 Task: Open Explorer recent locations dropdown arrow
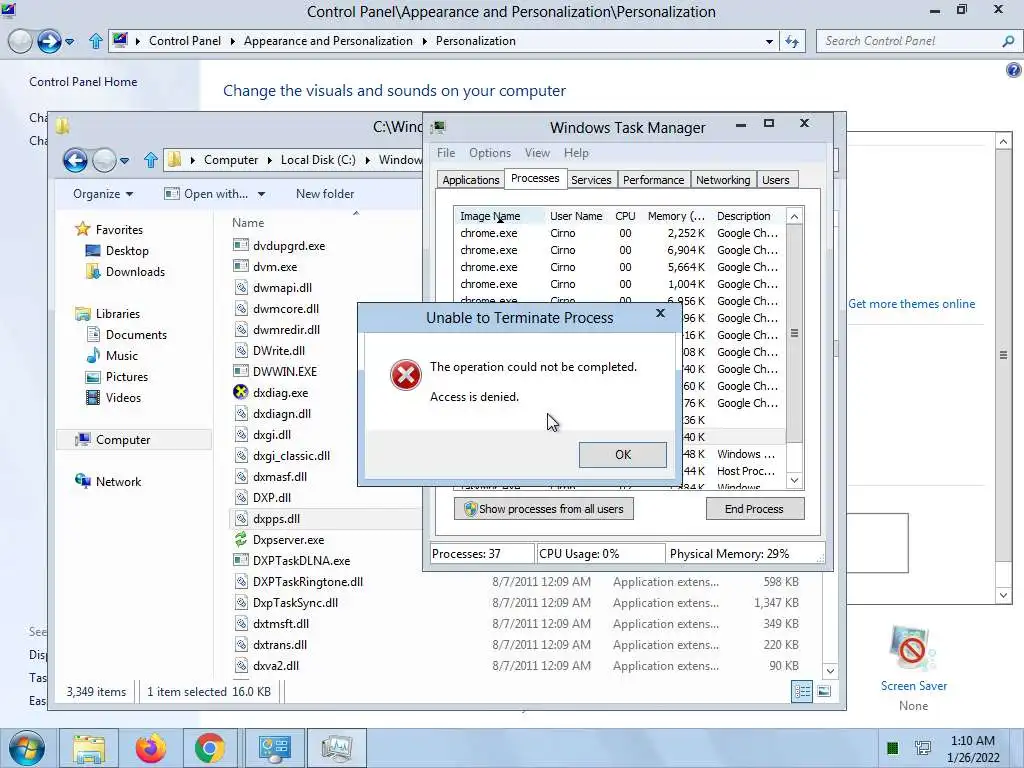[125, 160]
